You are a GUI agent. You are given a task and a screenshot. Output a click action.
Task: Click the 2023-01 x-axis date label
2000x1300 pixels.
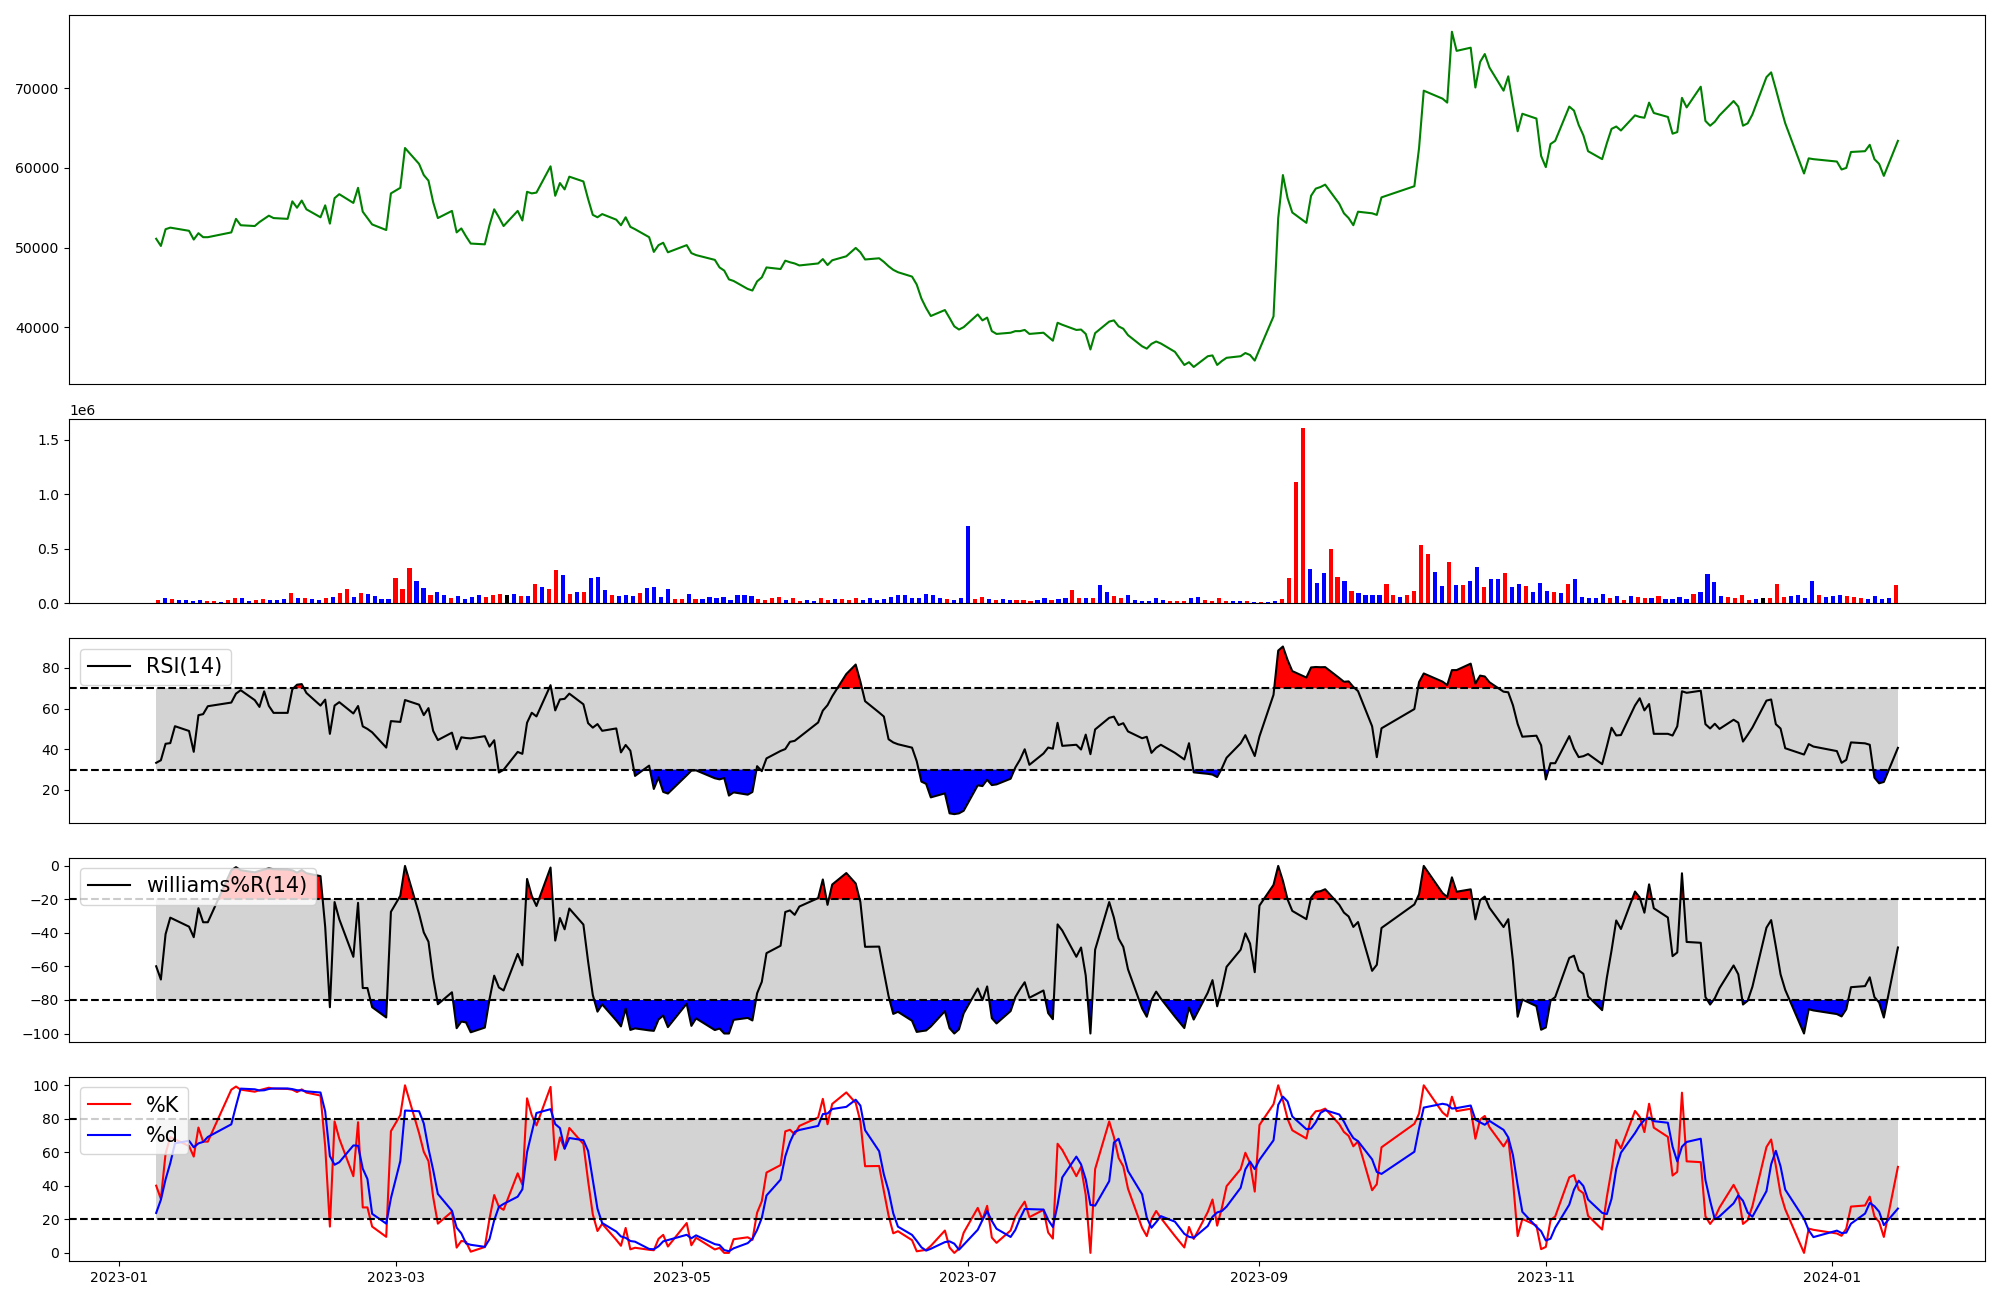tap(119, 1276)
